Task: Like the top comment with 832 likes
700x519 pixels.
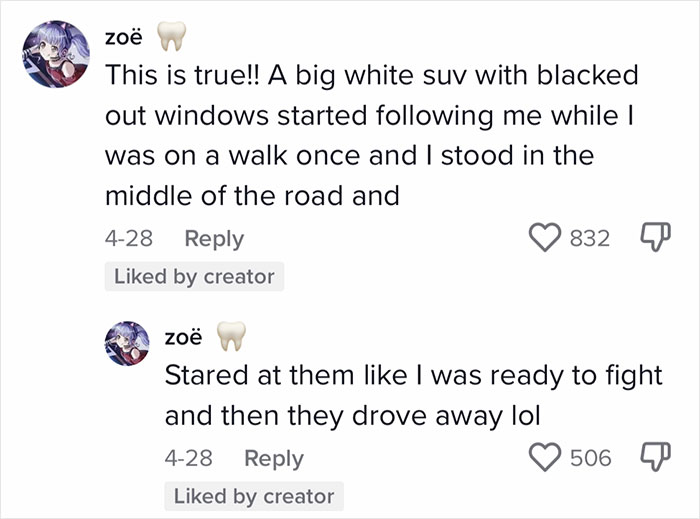Action: [542, 238]
